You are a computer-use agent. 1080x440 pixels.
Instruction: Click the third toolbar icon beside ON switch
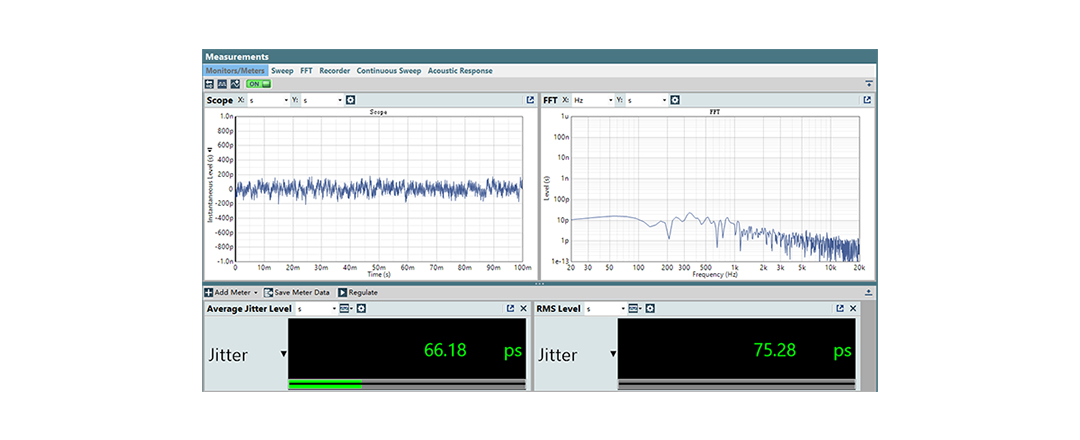click(235, 84)
